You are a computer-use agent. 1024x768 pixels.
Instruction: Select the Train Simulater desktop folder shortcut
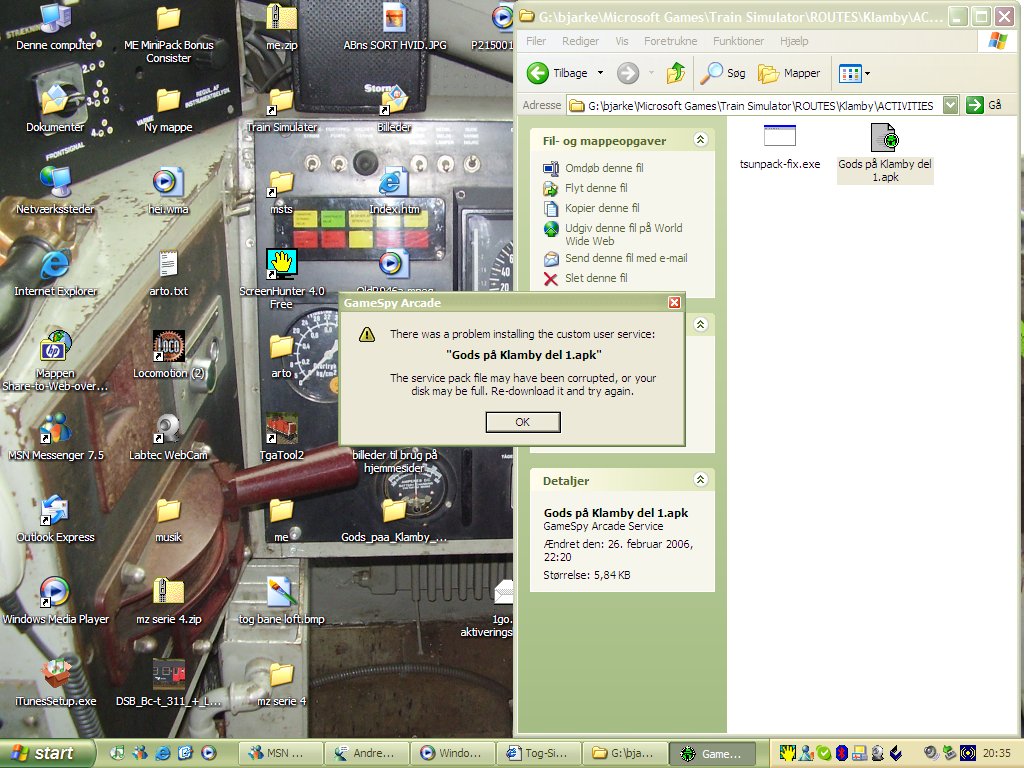coord(281,109)
